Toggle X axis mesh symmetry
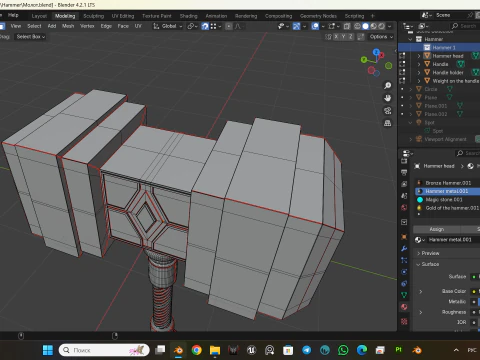The height and width of the screenshot is (360, 480). pos(336,37)
